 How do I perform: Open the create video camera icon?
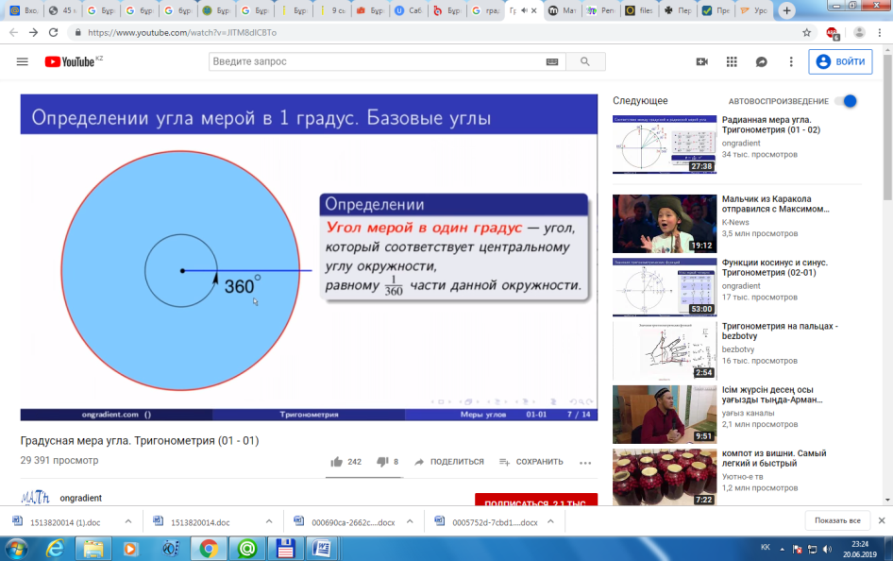[x=702, y=62]
